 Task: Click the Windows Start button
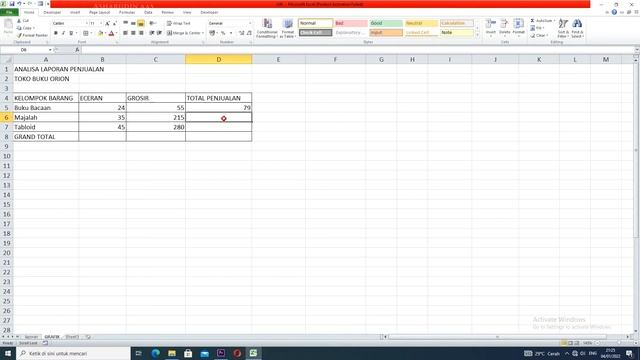tap(7, 353)
